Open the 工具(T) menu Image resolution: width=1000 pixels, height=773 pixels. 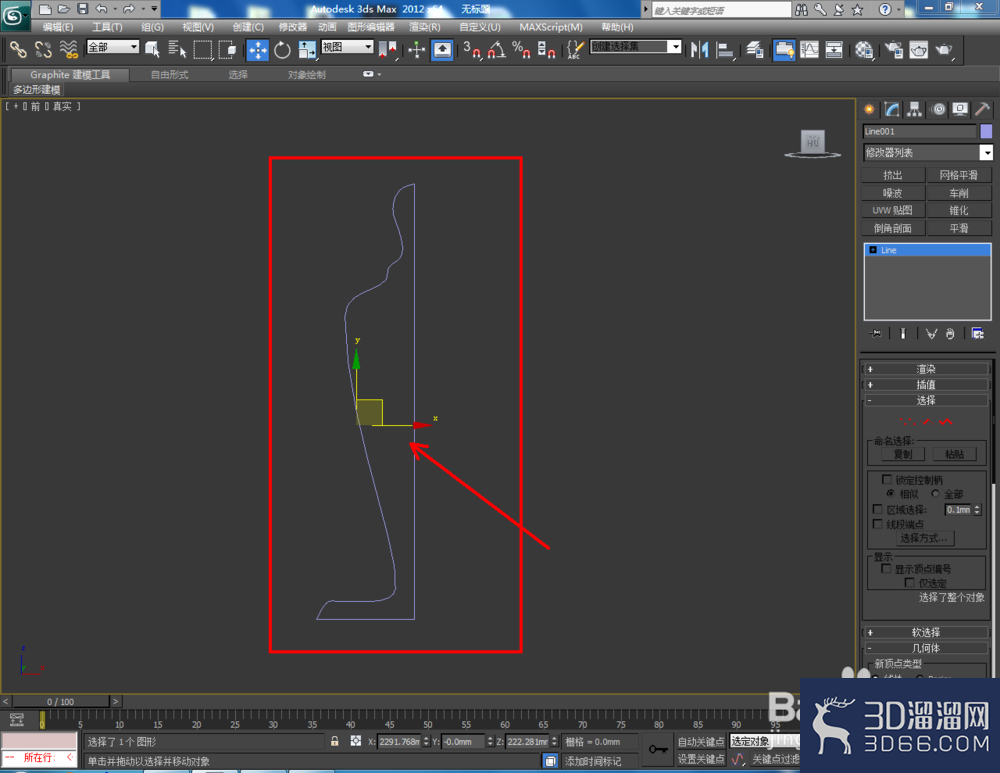[107, 27]
